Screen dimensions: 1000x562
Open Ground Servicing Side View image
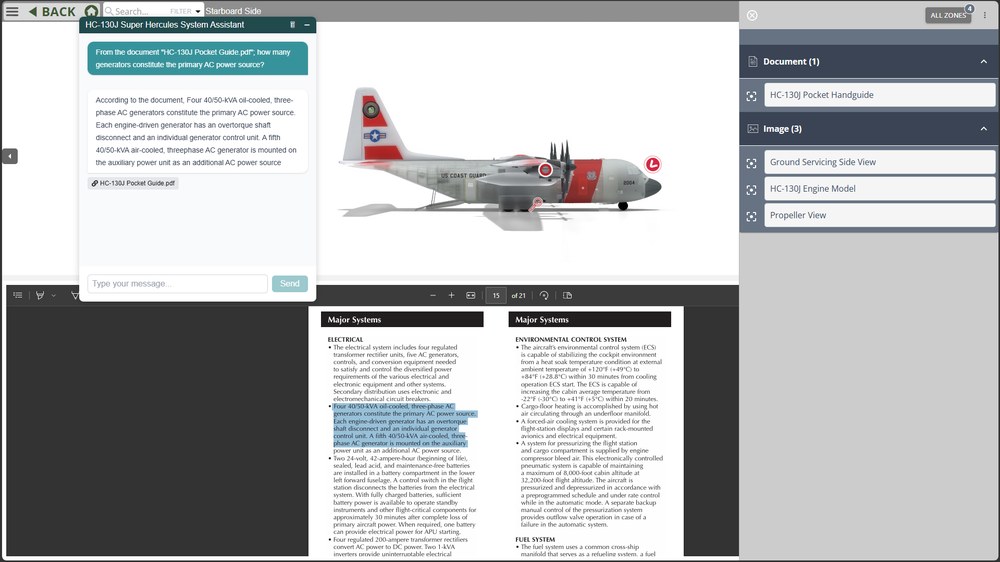[879, 162]
